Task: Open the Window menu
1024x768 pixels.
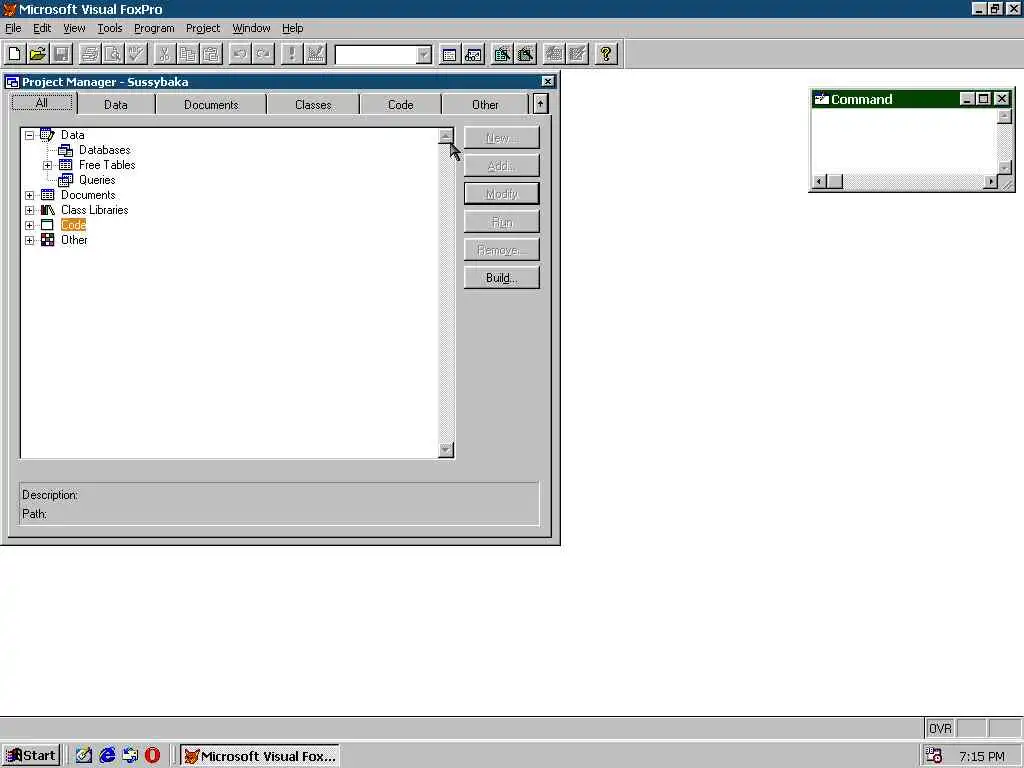Action: tap(251, 28)
